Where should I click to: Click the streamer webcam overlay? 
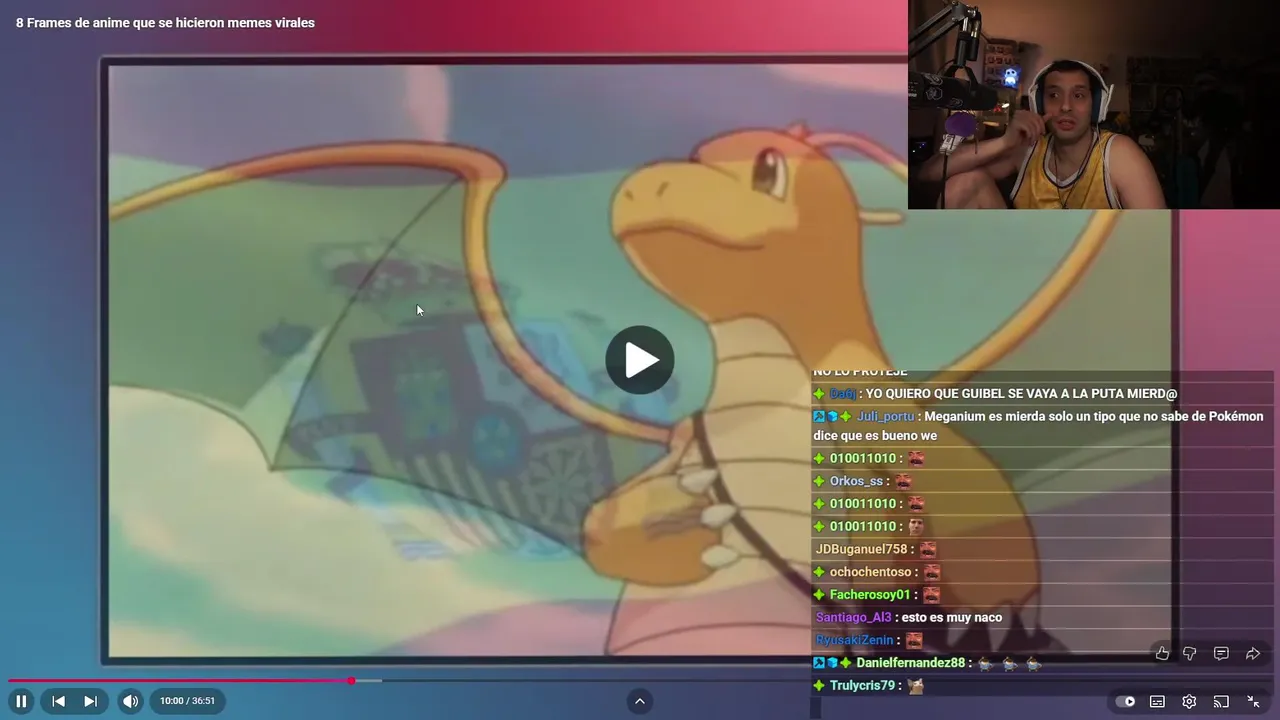1094,104
